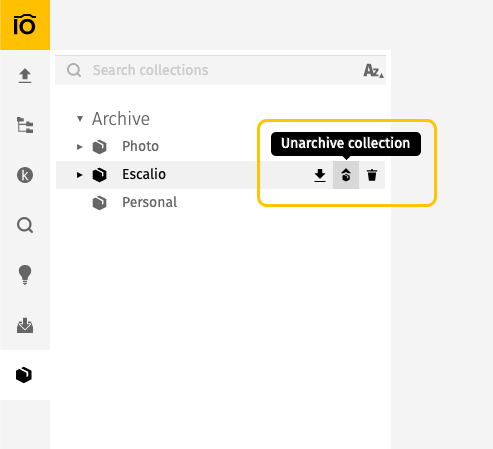The width and height of the screenshot is (493, 449).
Task: Unarchive the Escalio collection
Action: click(x=346, y=175)
